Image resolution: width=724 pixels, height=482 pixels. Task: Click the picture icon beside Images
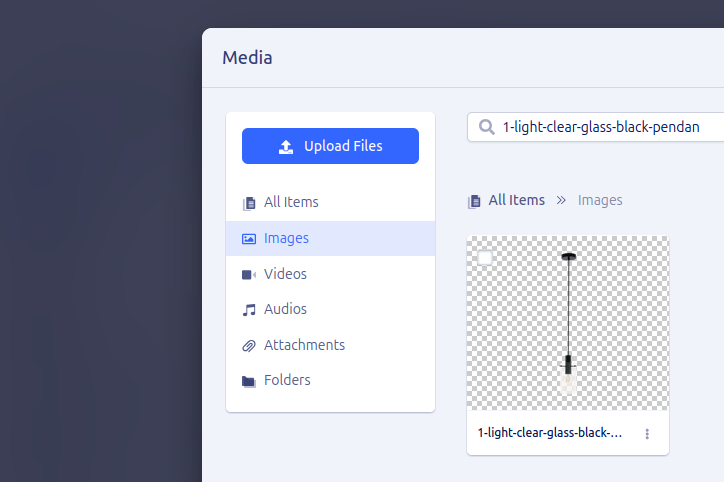[x=249, y=239]
